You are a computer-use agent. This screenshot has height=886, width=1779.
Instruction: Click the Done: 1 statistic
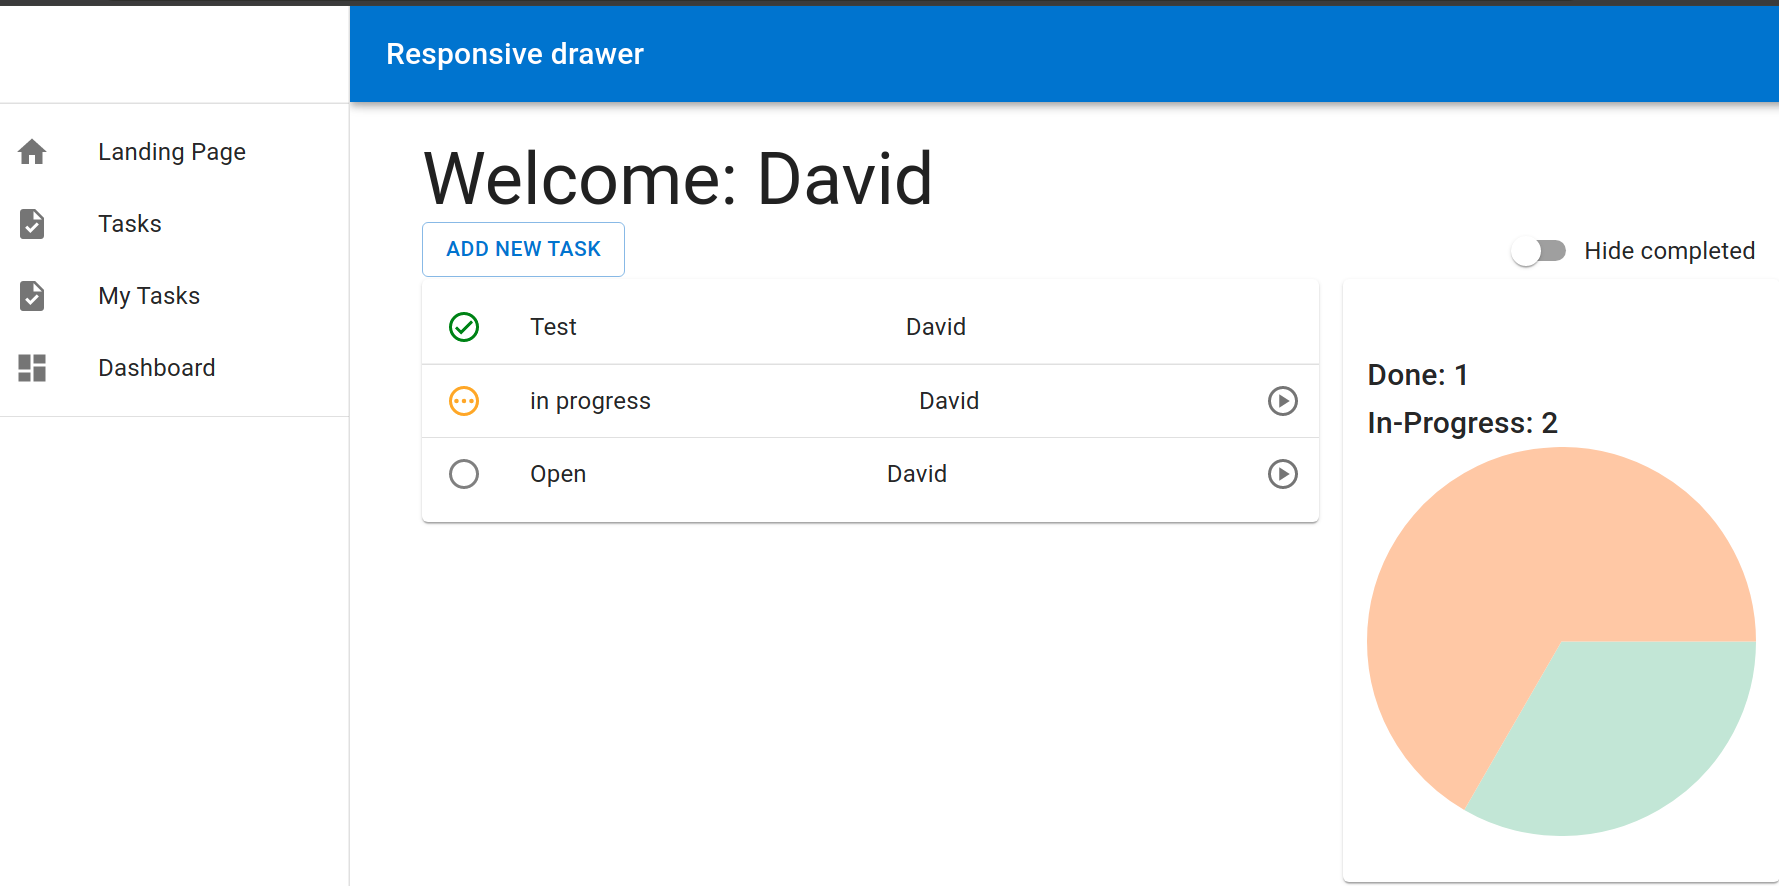coord(1418,375)
